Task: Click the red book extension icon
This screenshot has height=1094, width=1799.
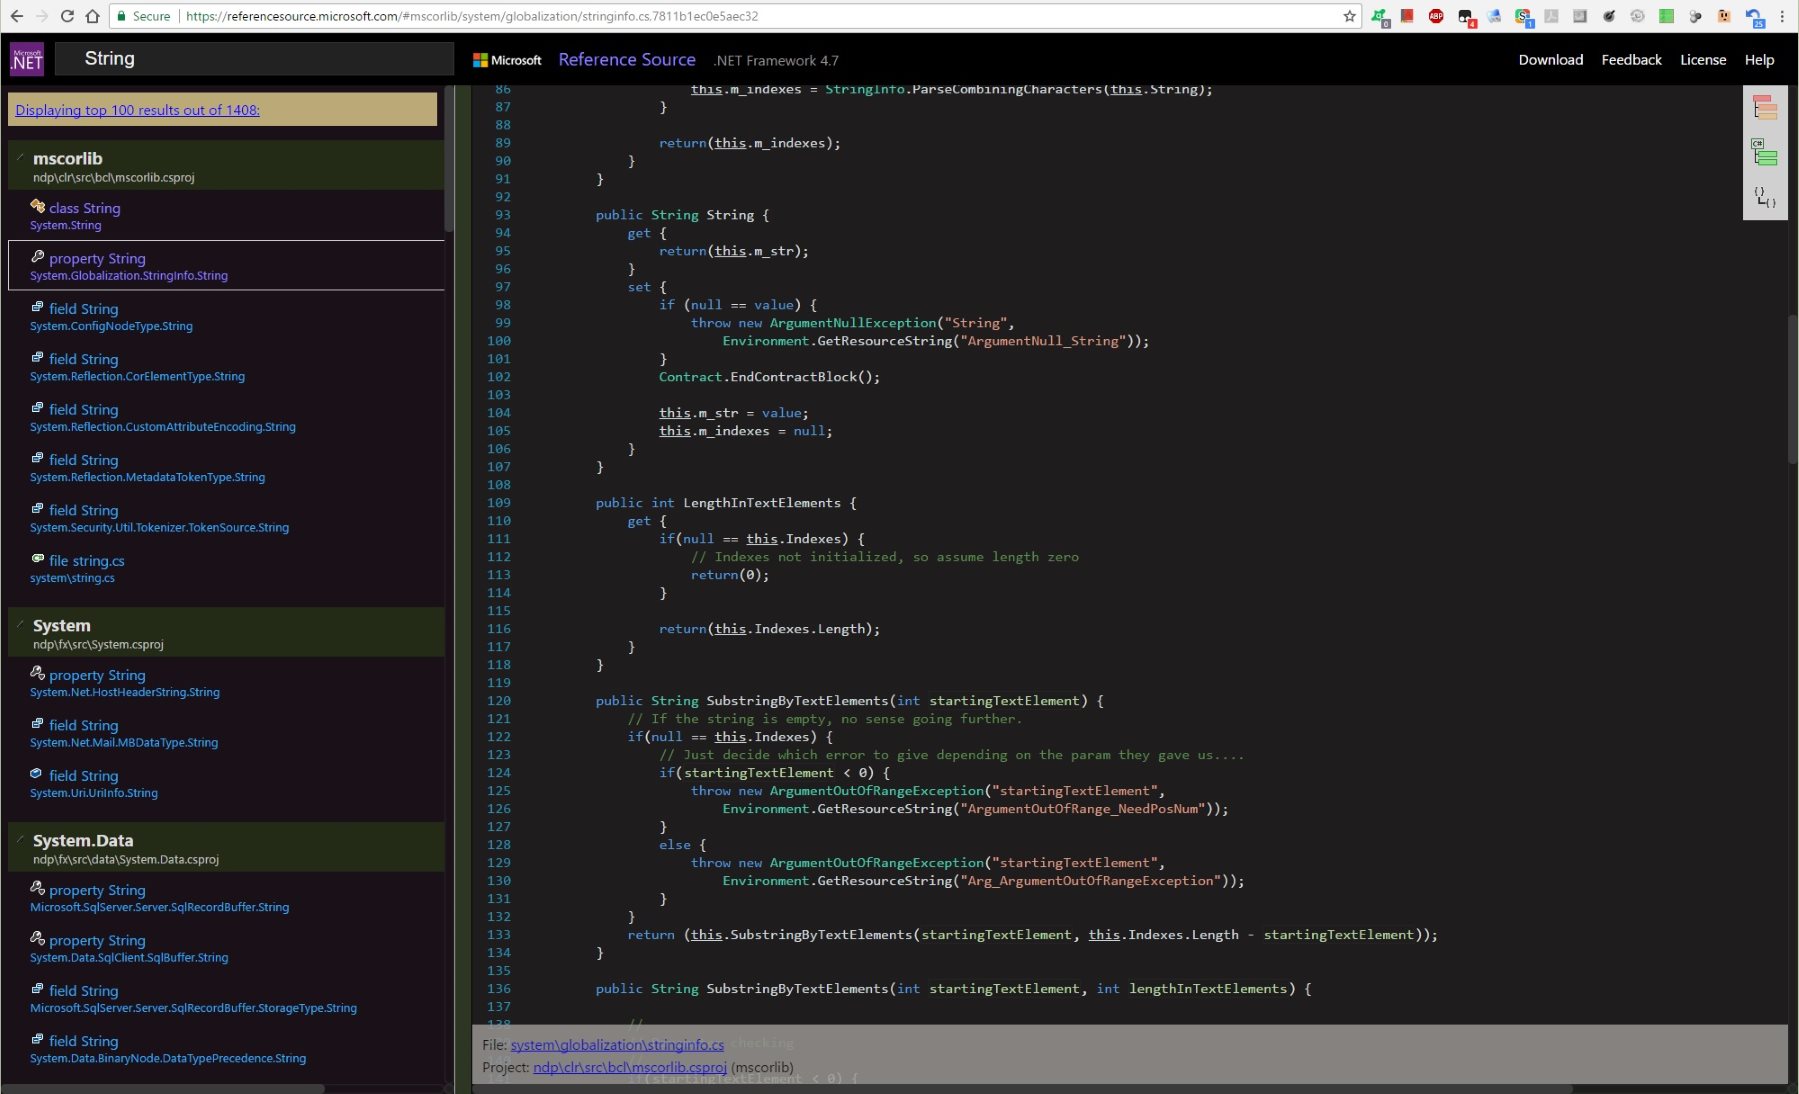Action: 1407,16
